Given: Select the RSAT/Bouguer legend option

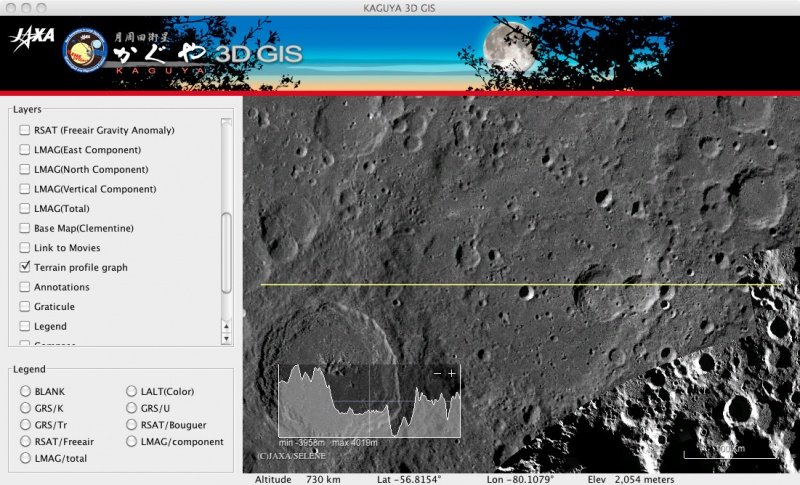Looking at the screenshot, I should click(x=132, y=424).
